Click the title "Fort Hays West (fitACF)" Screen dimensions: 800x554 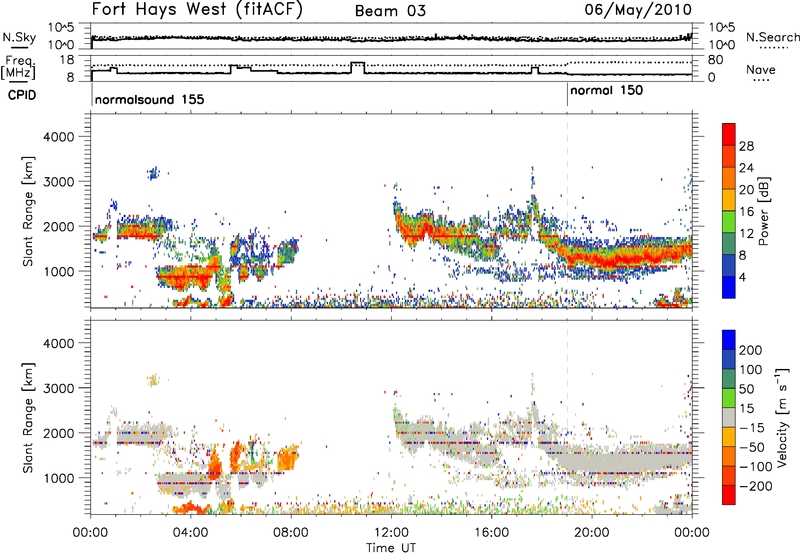197,10
